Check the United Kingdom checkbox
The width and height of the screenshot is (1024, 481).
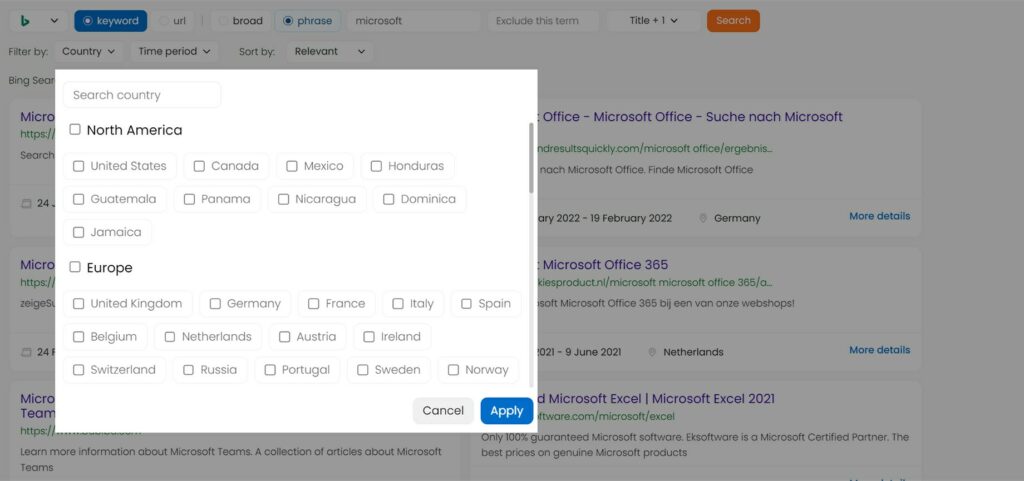tap(78, 303)
